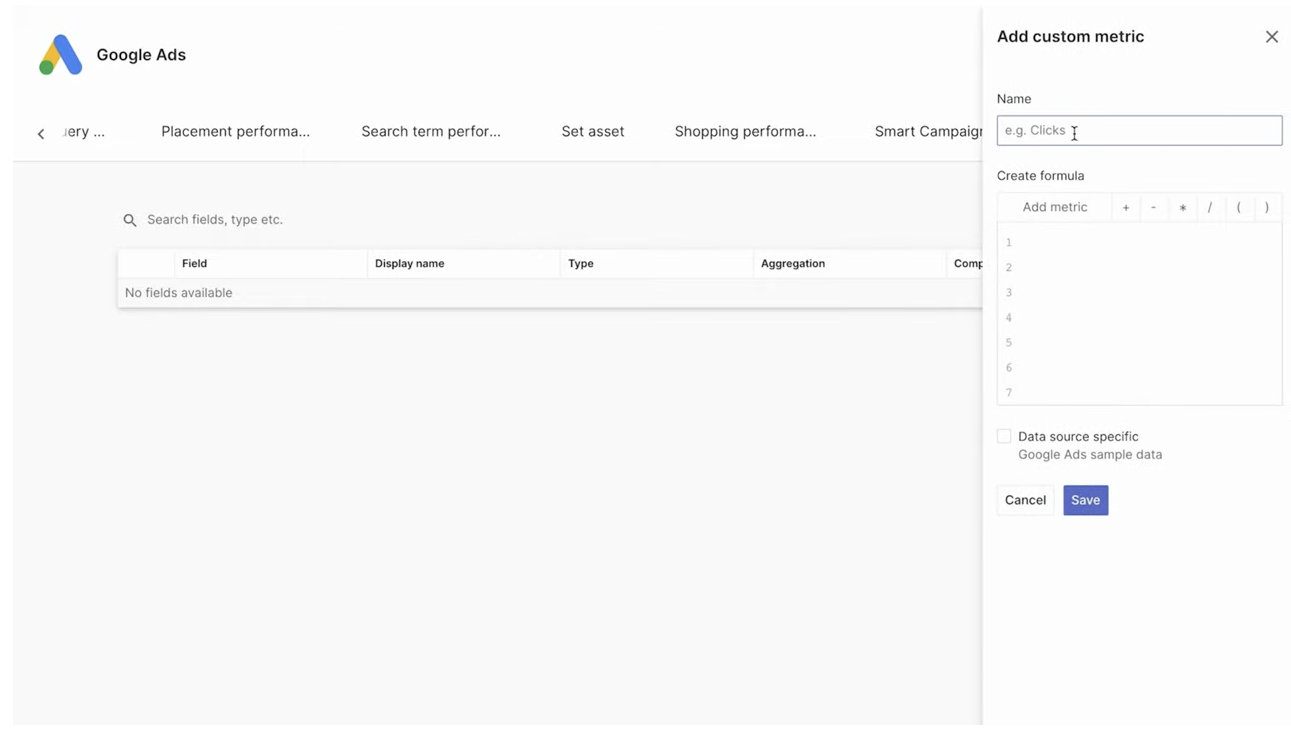This screenshot has width=1291, height=739.
Task: Click the Cancel button
Action: [x=1024, y=499]
